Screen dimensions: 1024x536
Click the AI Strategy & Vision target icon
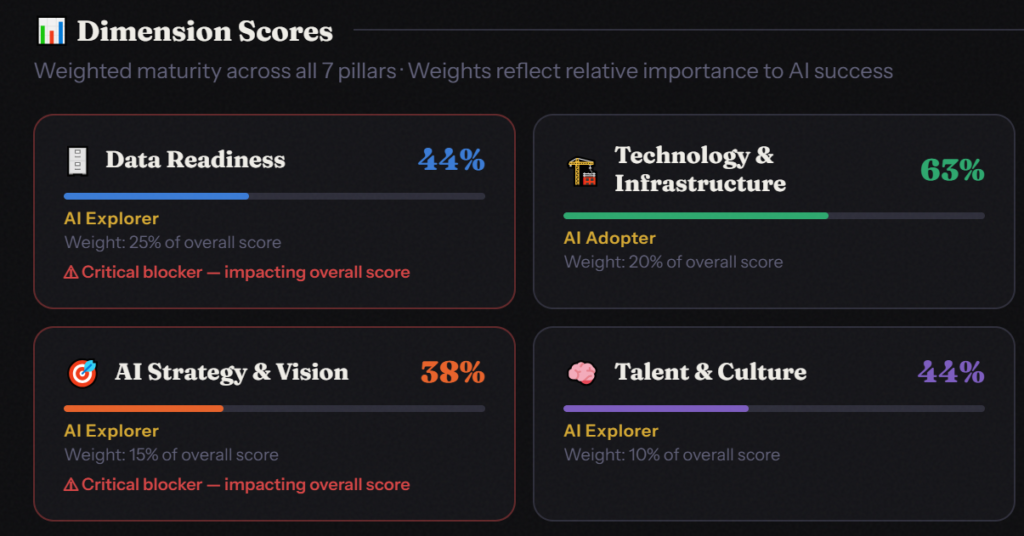[x=82, y=373]
